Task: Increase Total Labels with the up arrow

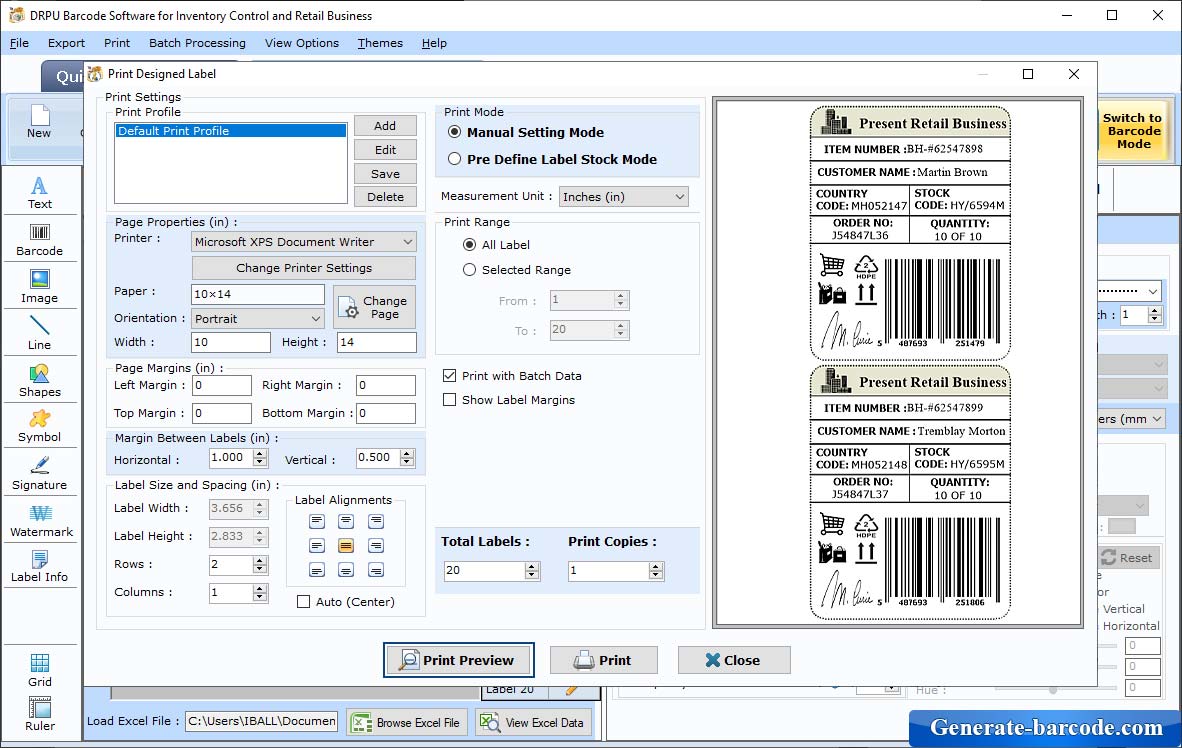Action: [532, 566]
